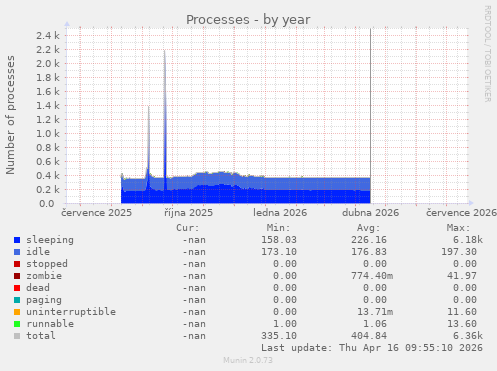Select the 'sleeping' legend label
The height and width of the screenshot is (371, 497).
pyautogui.click(x=50, y=240)
